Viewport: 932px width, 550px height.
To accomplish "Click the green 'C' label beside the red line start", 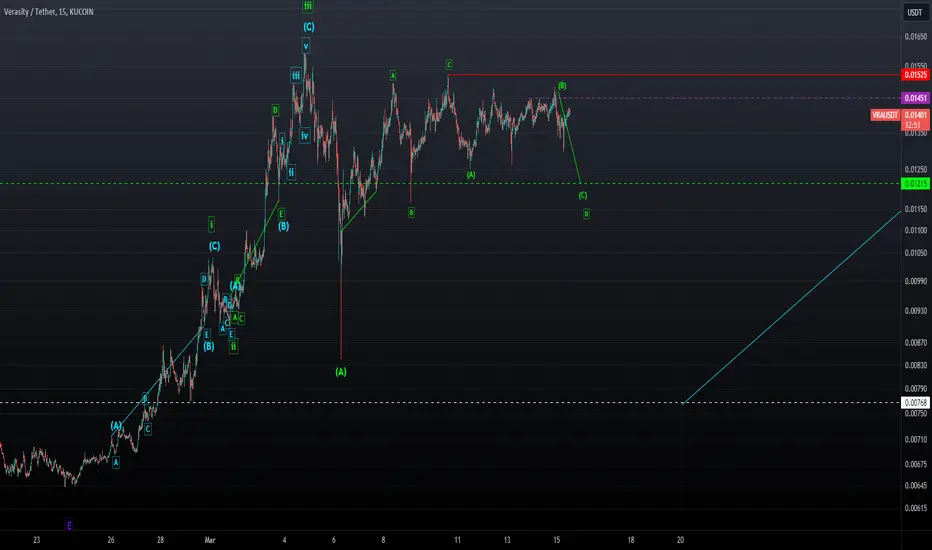I will tap(449, 64).
